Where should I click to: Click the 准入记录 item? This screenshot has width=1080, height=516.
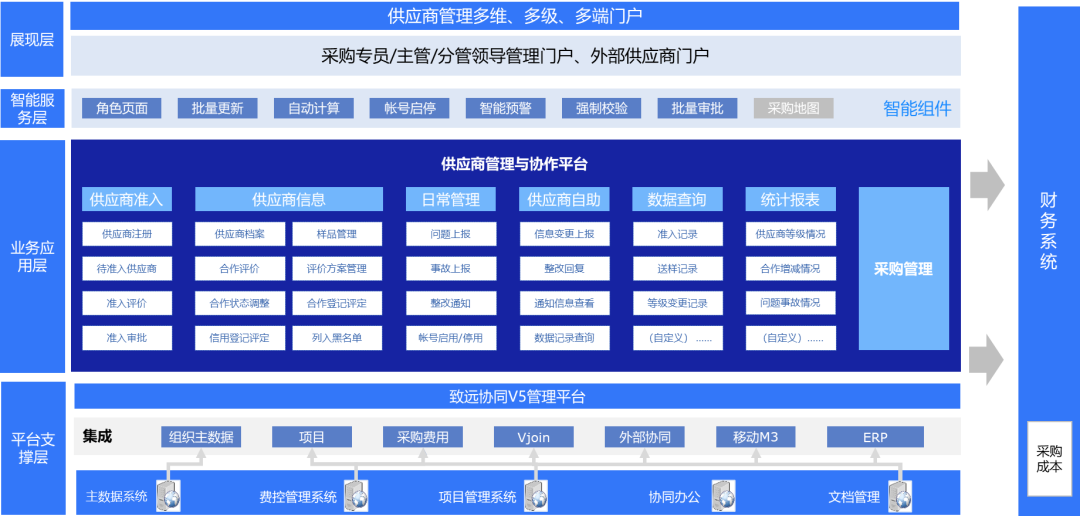pos(678,234)
